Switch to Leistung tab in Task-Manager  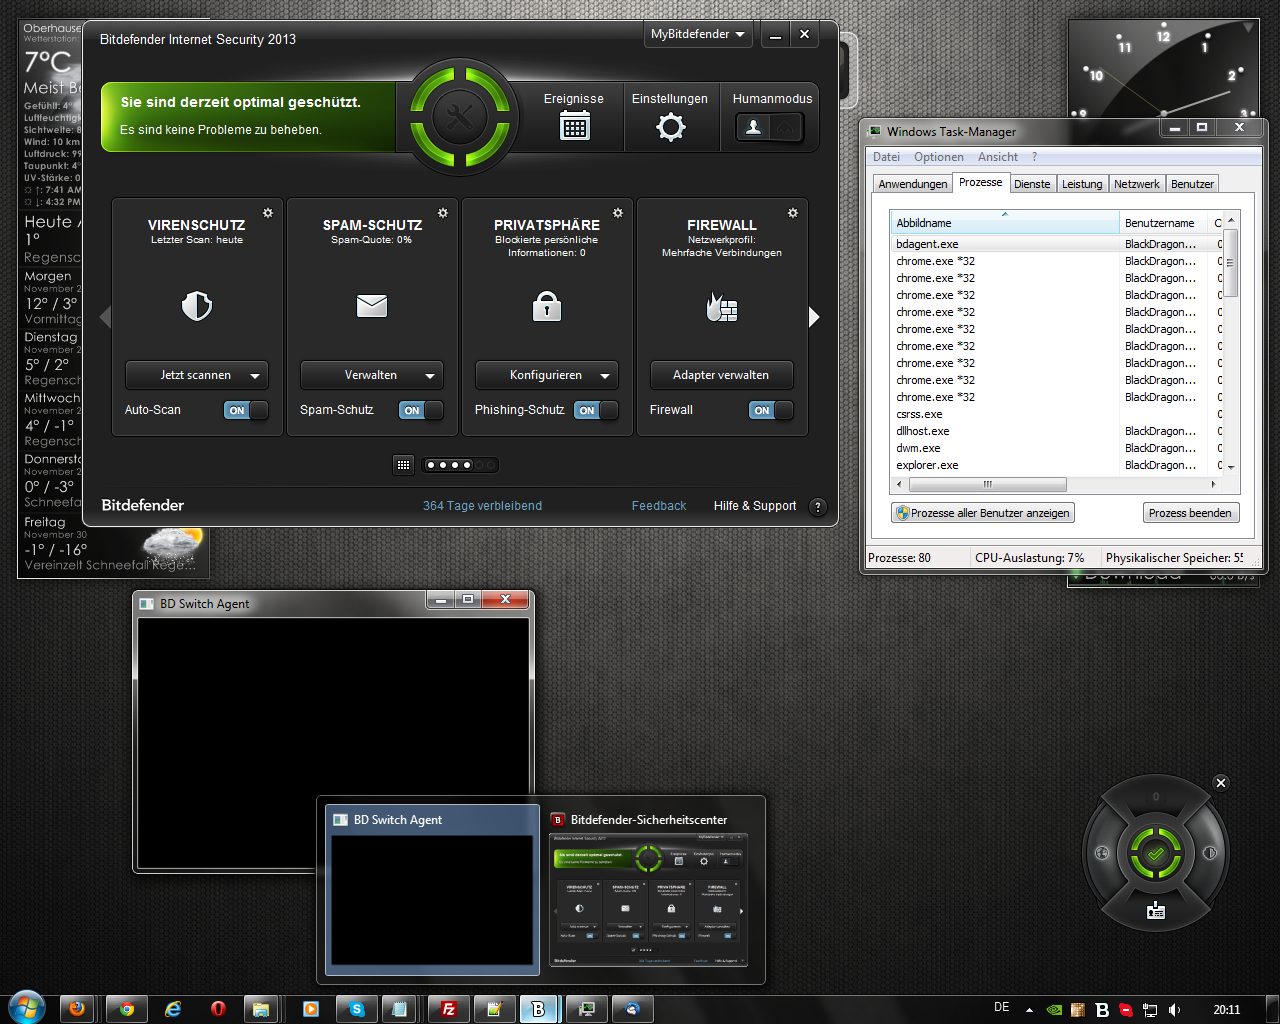click(1082, 184)
